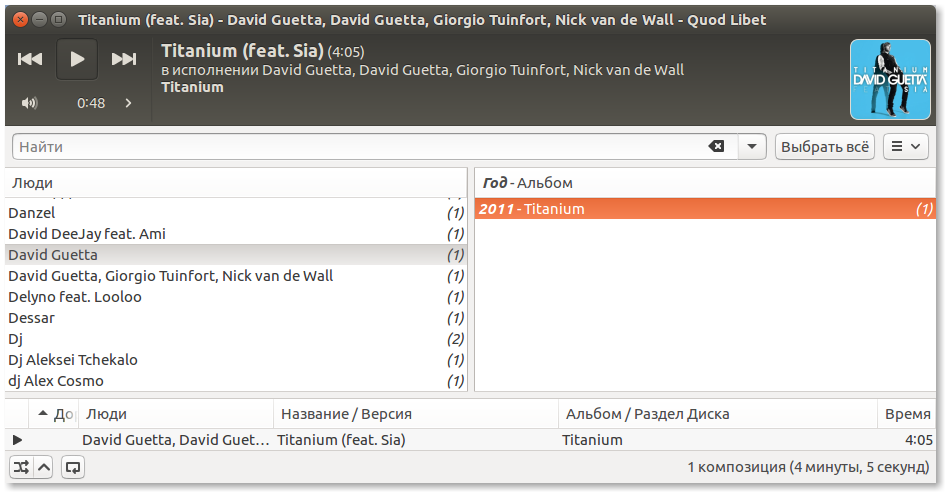The width and height of the screenshot is (945, 492).
Task: Toggle repeat playback mode
Action: click(73, 466)
